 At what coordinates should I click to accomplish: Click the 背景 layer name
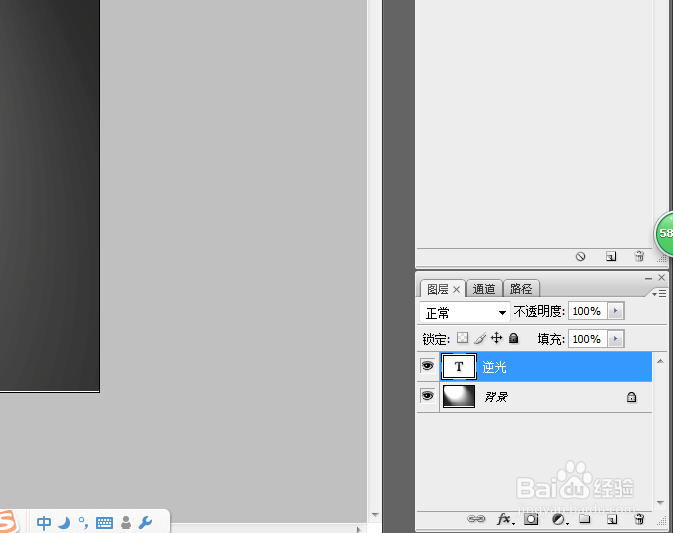tap(496, 397)
